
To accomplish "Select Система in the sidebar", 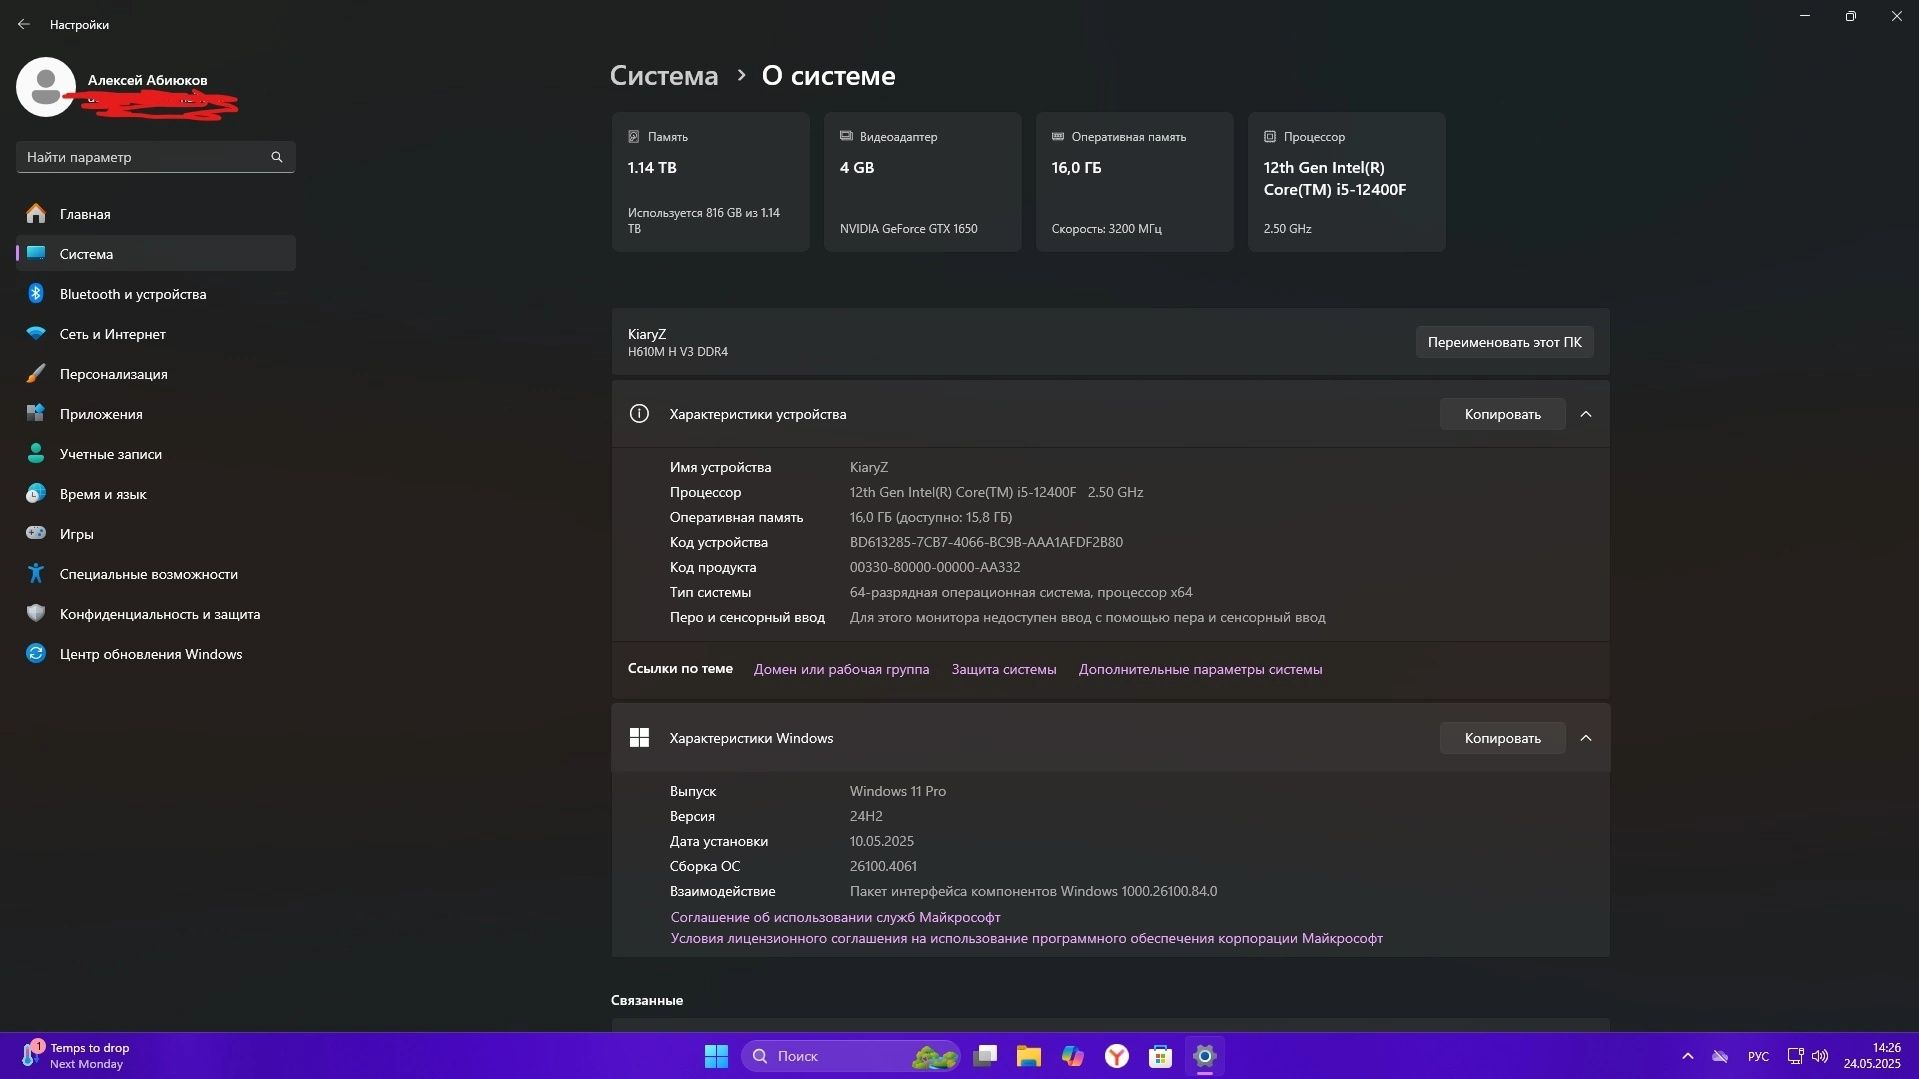I will click(x=155, y=254).
